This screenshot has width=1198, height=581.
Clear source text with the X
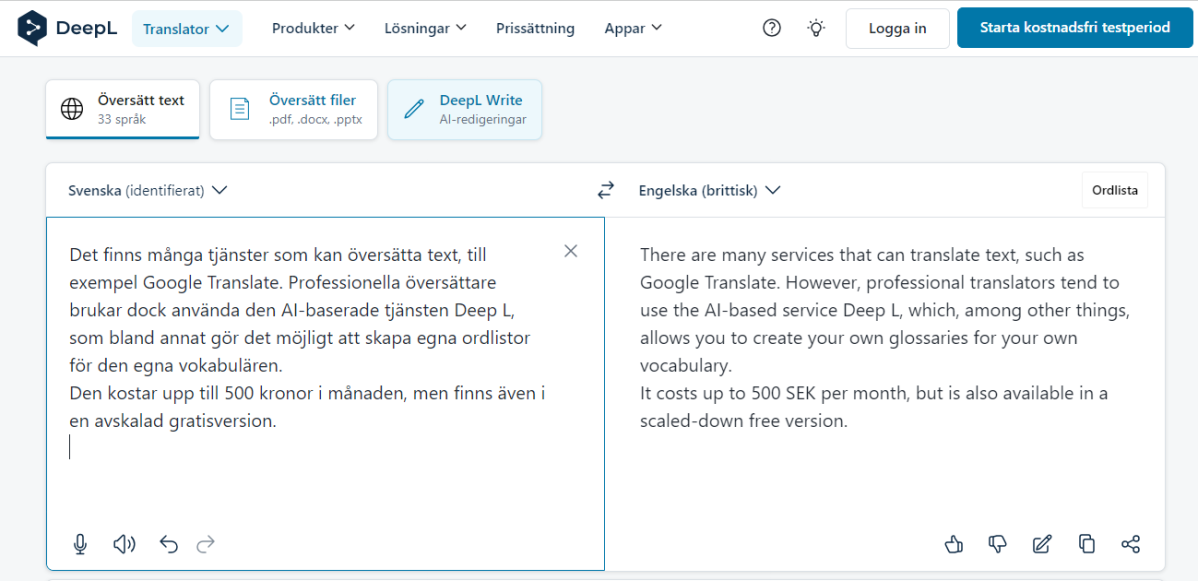pos(571,251)
